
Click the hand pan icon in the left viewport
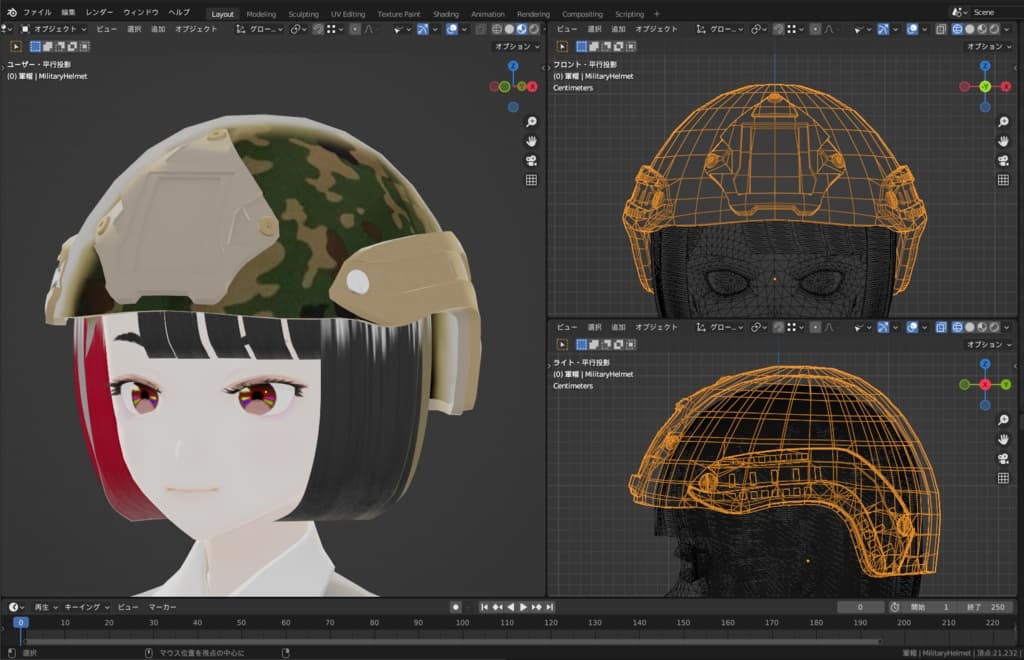(x=531, y=140)
